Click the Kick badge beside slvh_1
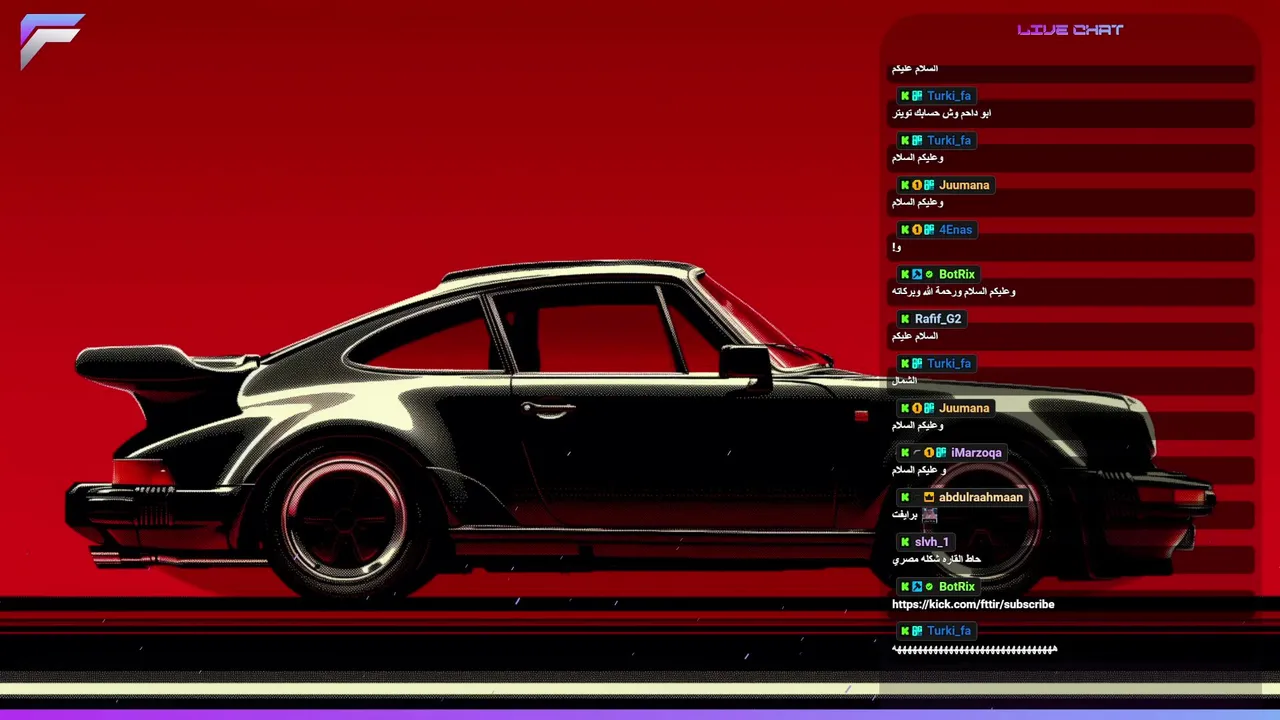 pos(905,542)
